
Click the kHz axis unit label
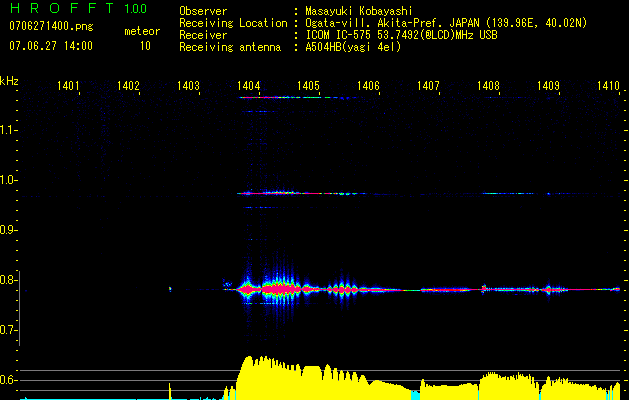pos(9,81)
